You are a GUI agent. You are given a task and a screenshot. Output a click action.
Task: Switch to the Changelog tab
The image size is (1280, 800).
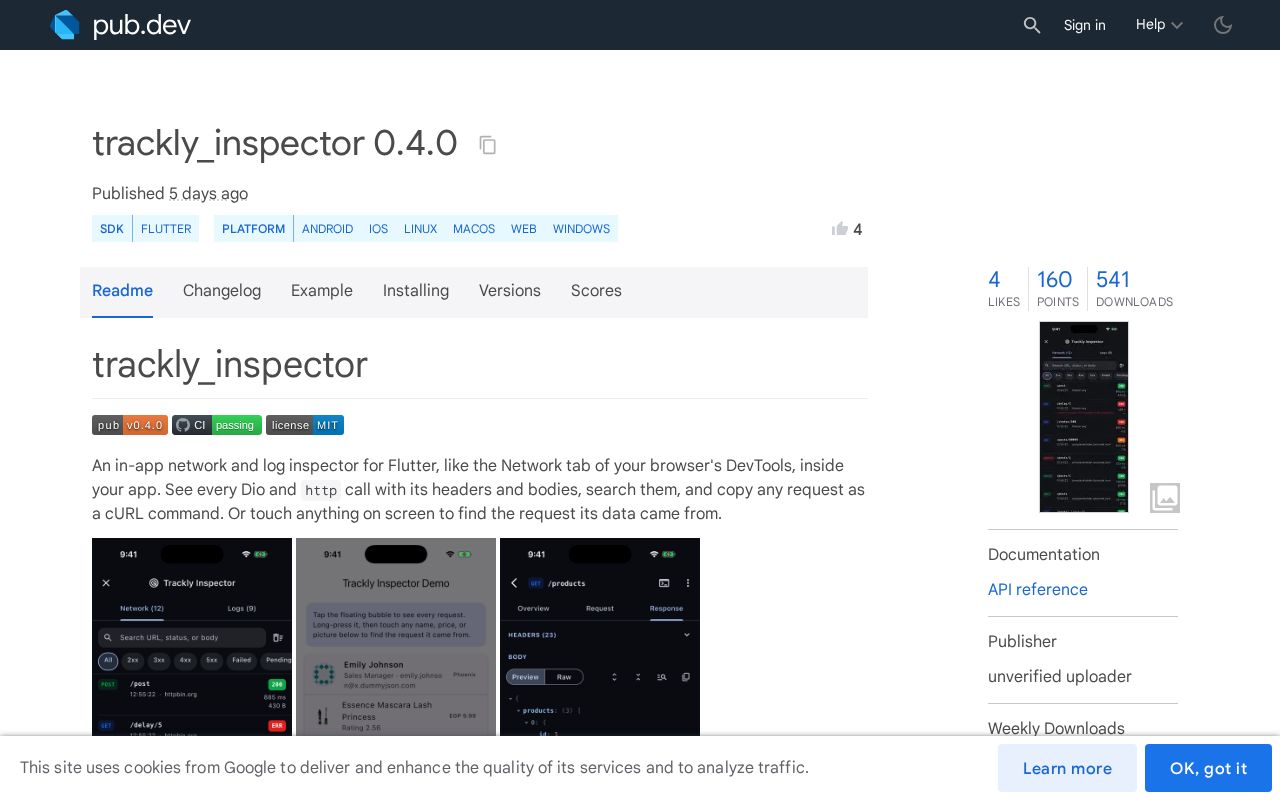click(x=222, y=291)
